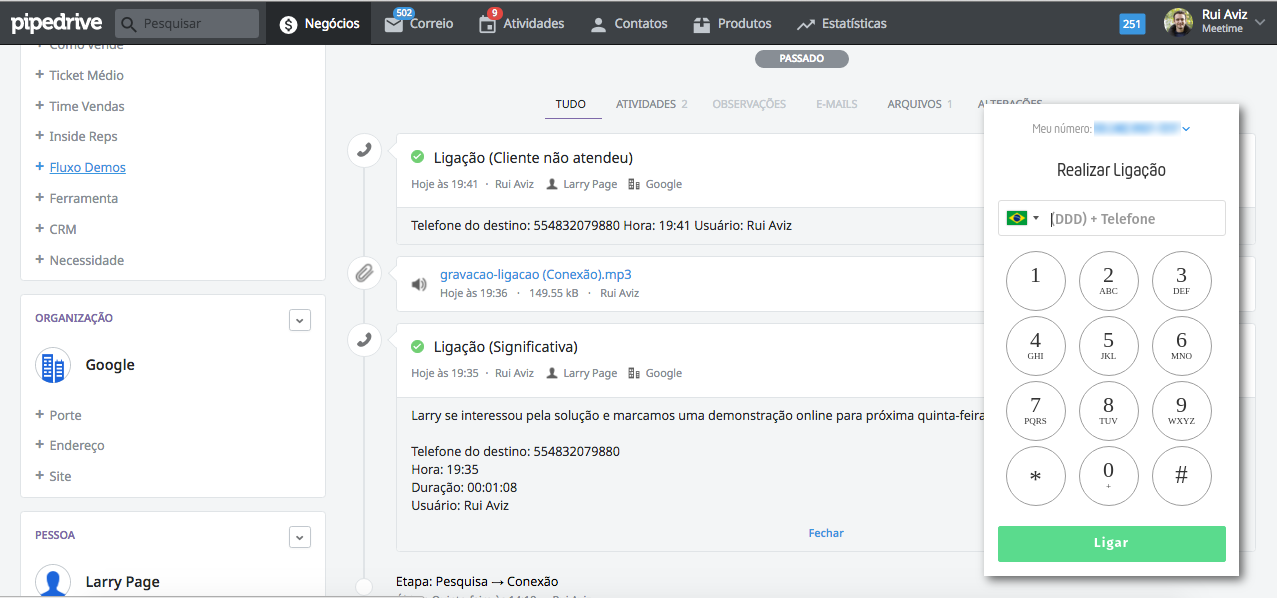The height and width of the screenshot is (598, 1277).
Task: Open the Rui Aviz user menu
Action: click(x=1215, y=22)
